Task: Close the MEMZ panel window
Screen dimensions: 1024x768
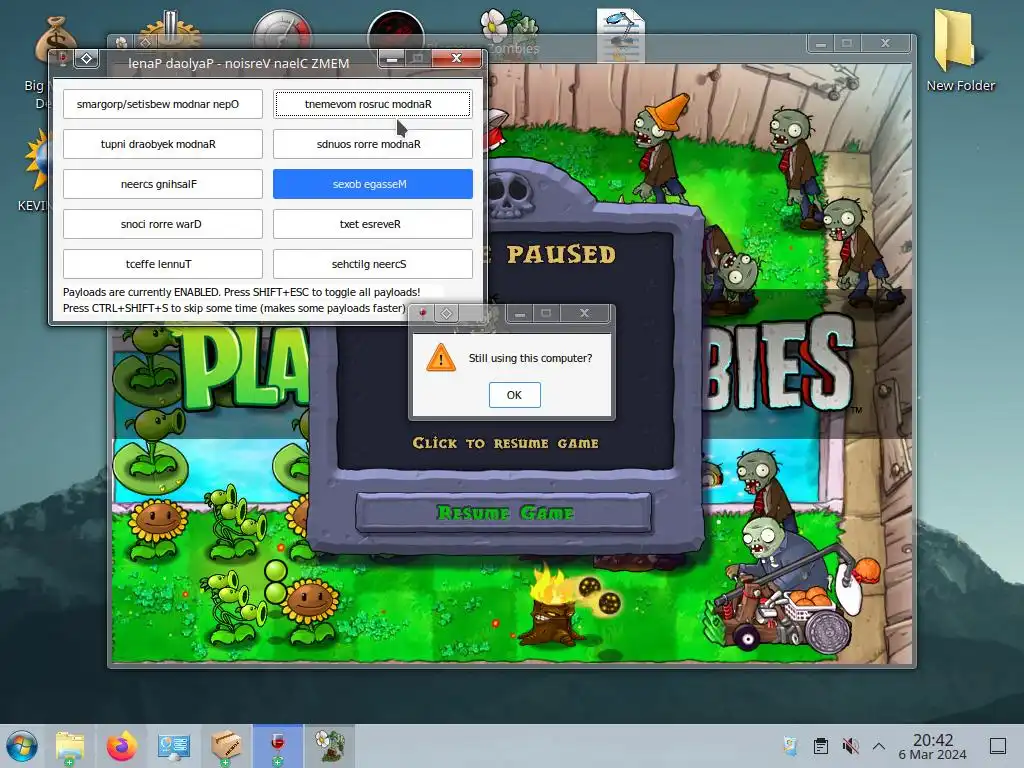Action: pyautogui.click(x=456, y=59)
